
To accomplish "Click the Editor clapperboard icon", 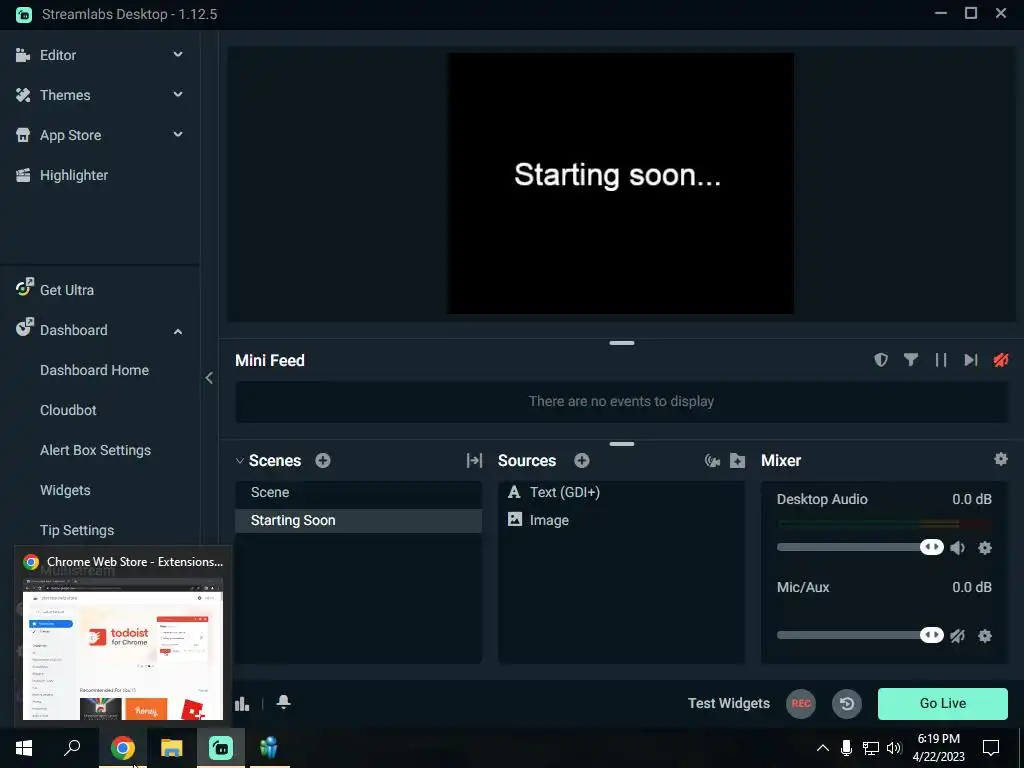I will tap(23, 55).
